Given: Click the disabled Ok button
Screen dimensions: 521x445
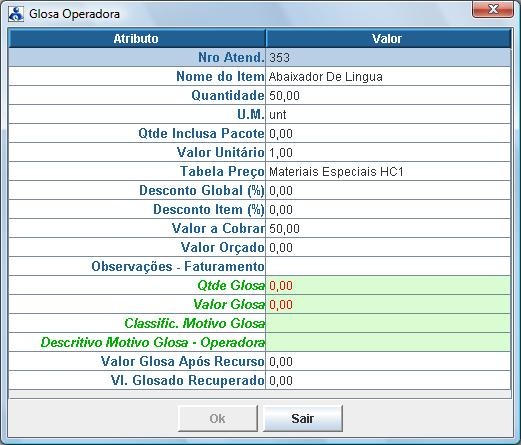Looking at the screenshot, I should (218, 418).
